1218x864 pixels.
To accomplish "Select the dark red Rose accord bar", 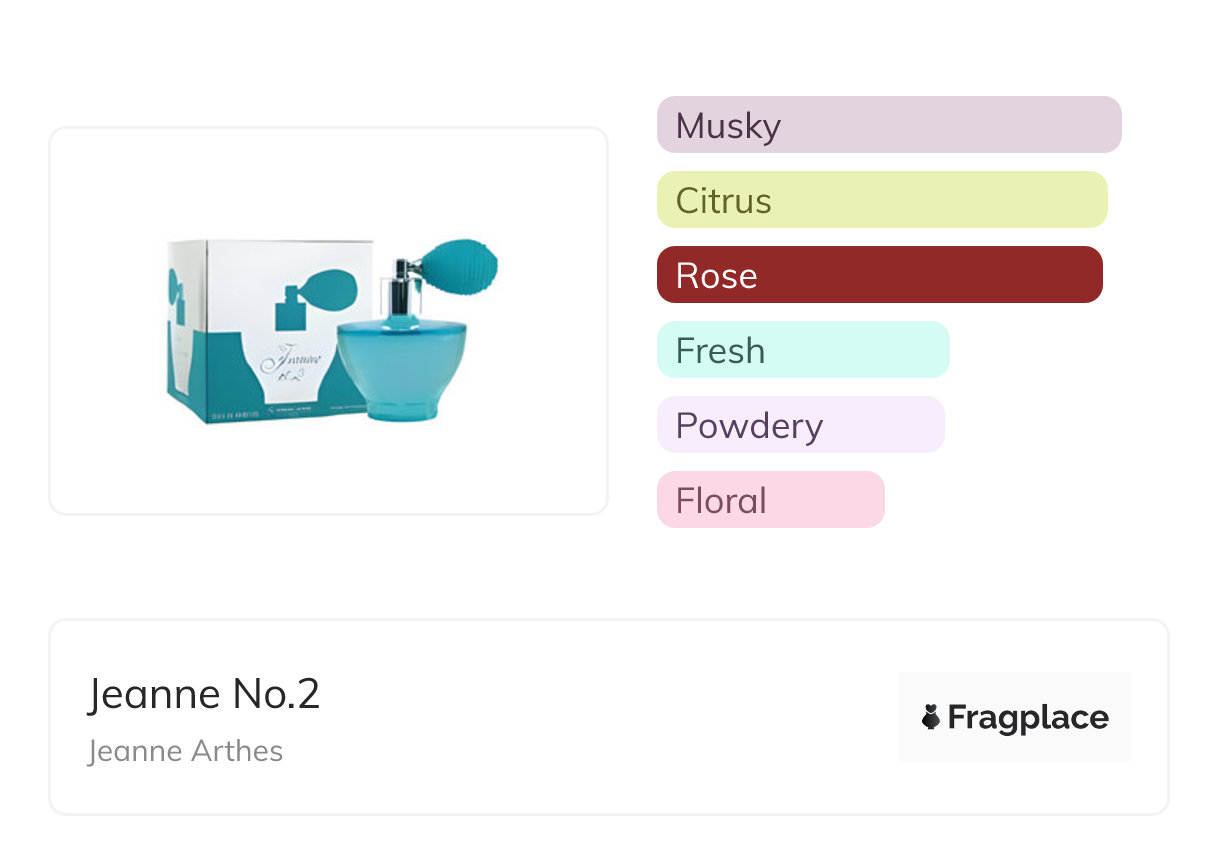I will point(879,275).
